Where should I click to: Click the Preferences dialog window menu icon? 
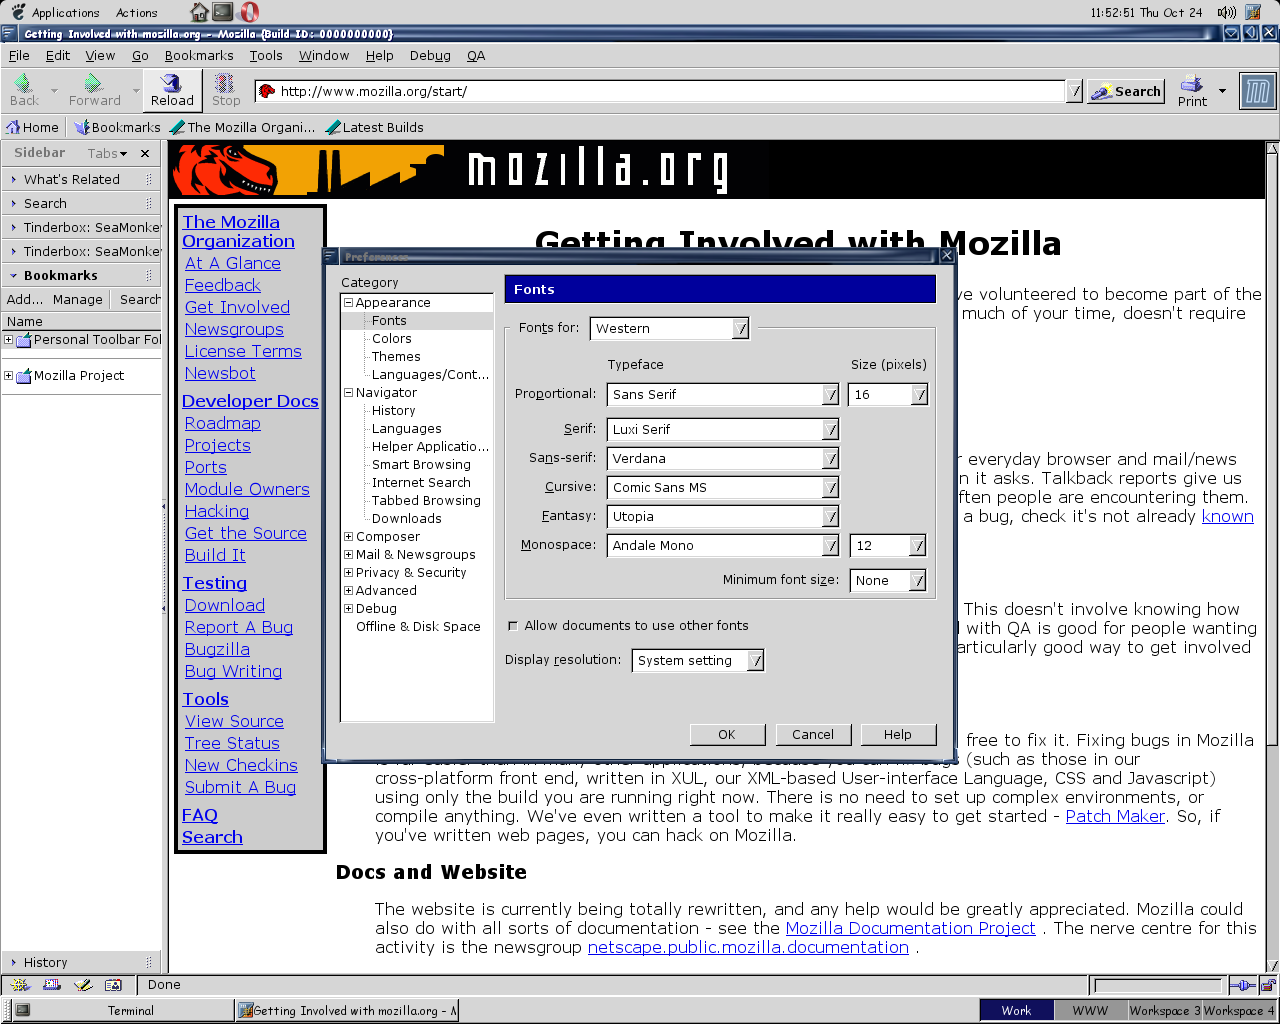(x=331, y=256)
